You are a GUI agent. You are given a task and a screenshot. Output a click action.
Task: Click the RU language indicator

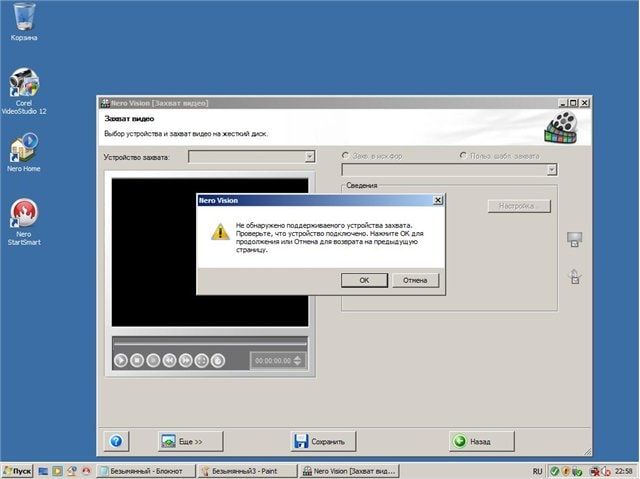pyautogui.click(x=538, y=471)
